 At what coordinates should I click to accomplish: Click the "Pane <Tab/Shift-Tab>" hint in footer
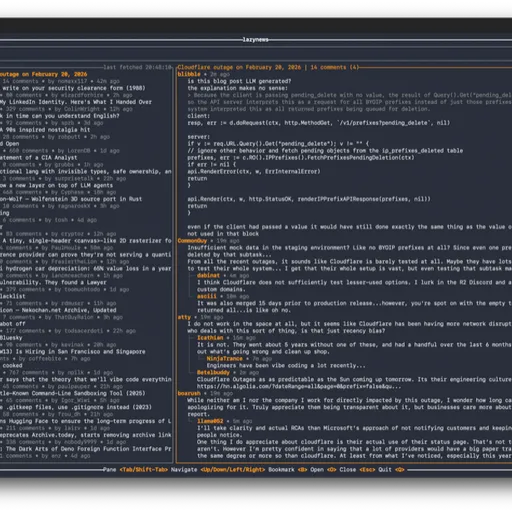coord(135,470)
